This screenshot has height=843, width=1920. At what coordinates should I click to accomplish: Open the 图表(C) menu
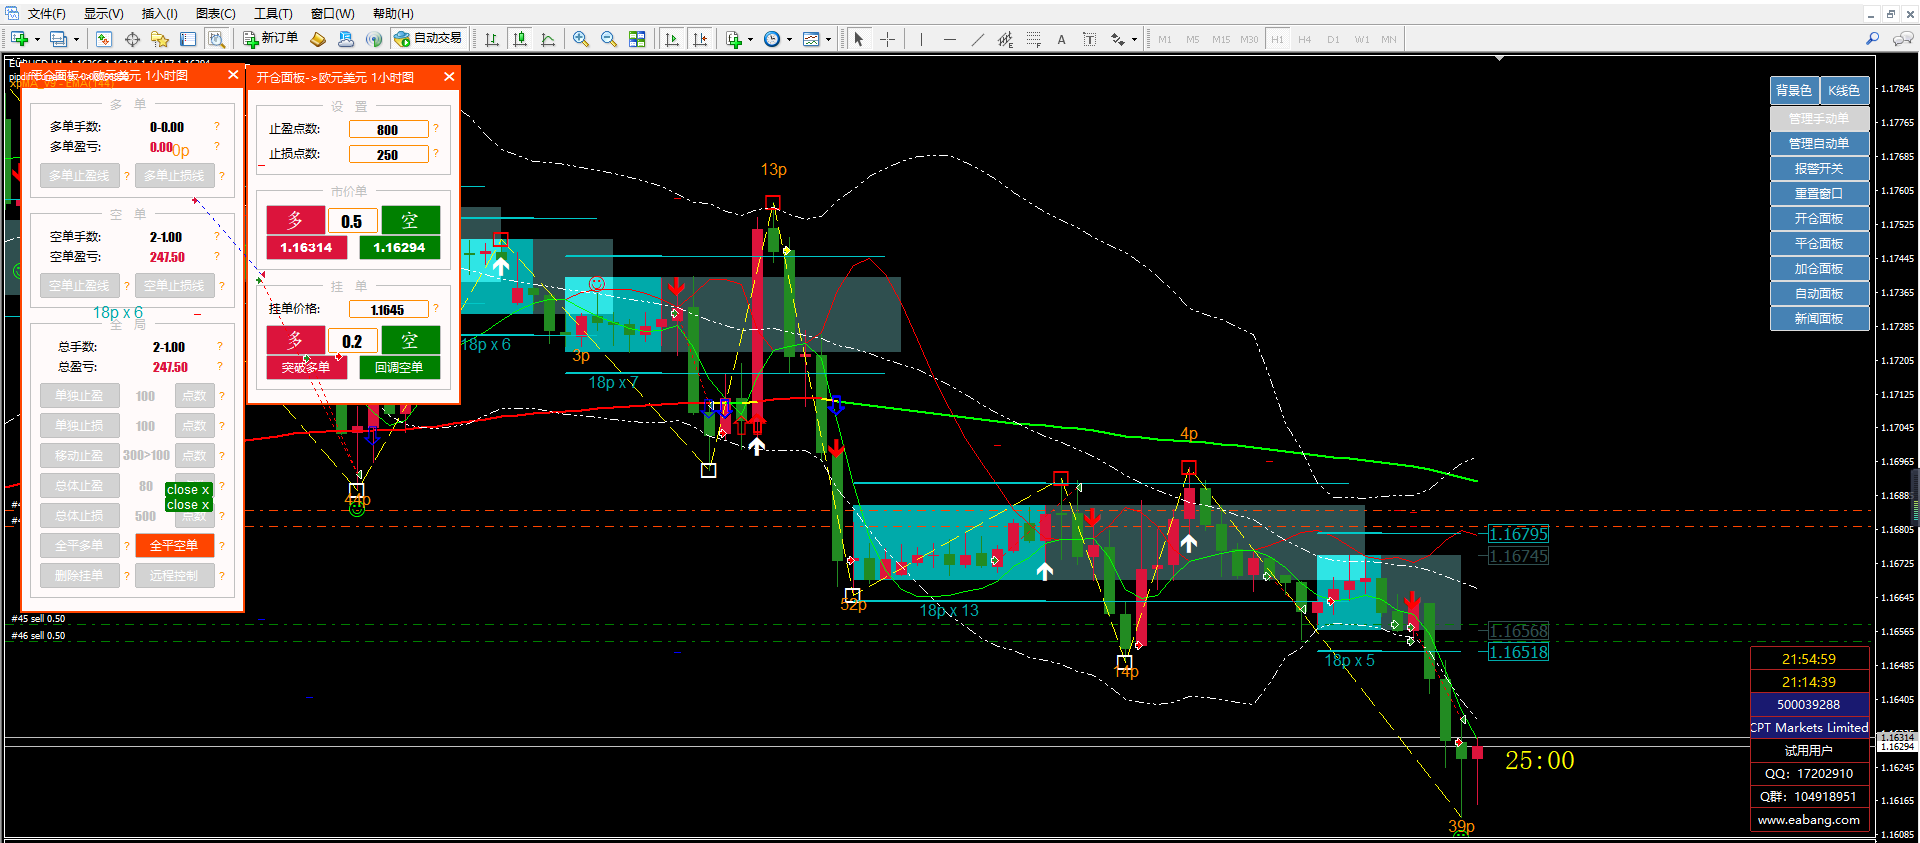215,14
